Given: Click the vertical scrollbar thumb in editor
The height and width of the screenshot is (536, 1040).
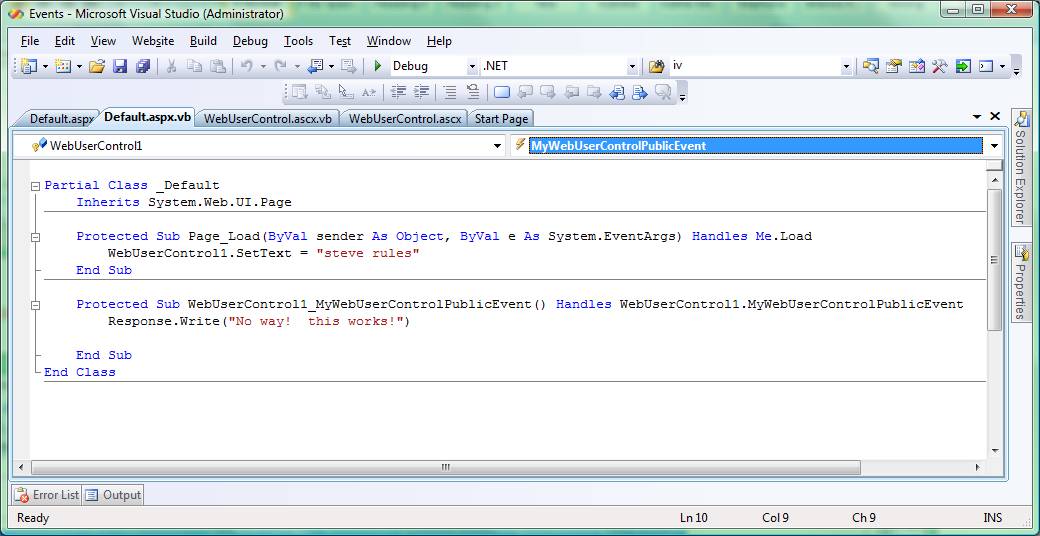Looking at the screenshot, I should [994, 259].
